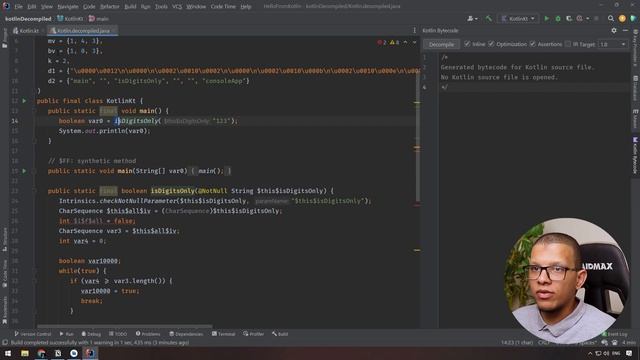Click the IntelliJ IDEA taskbar icon
Image resolution: width=640 pixels, height=360 pixels.
tap(90, 353)
